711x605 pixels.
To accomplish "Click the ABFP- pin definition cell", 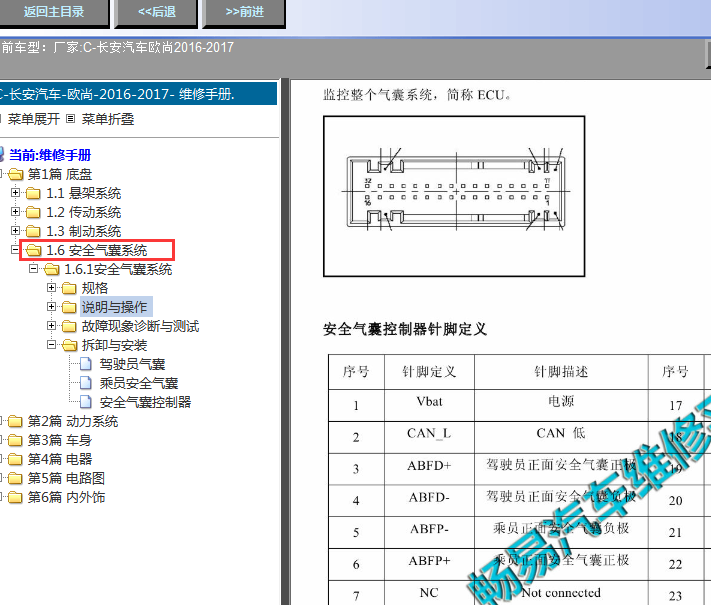I will [x=429, y=532].
